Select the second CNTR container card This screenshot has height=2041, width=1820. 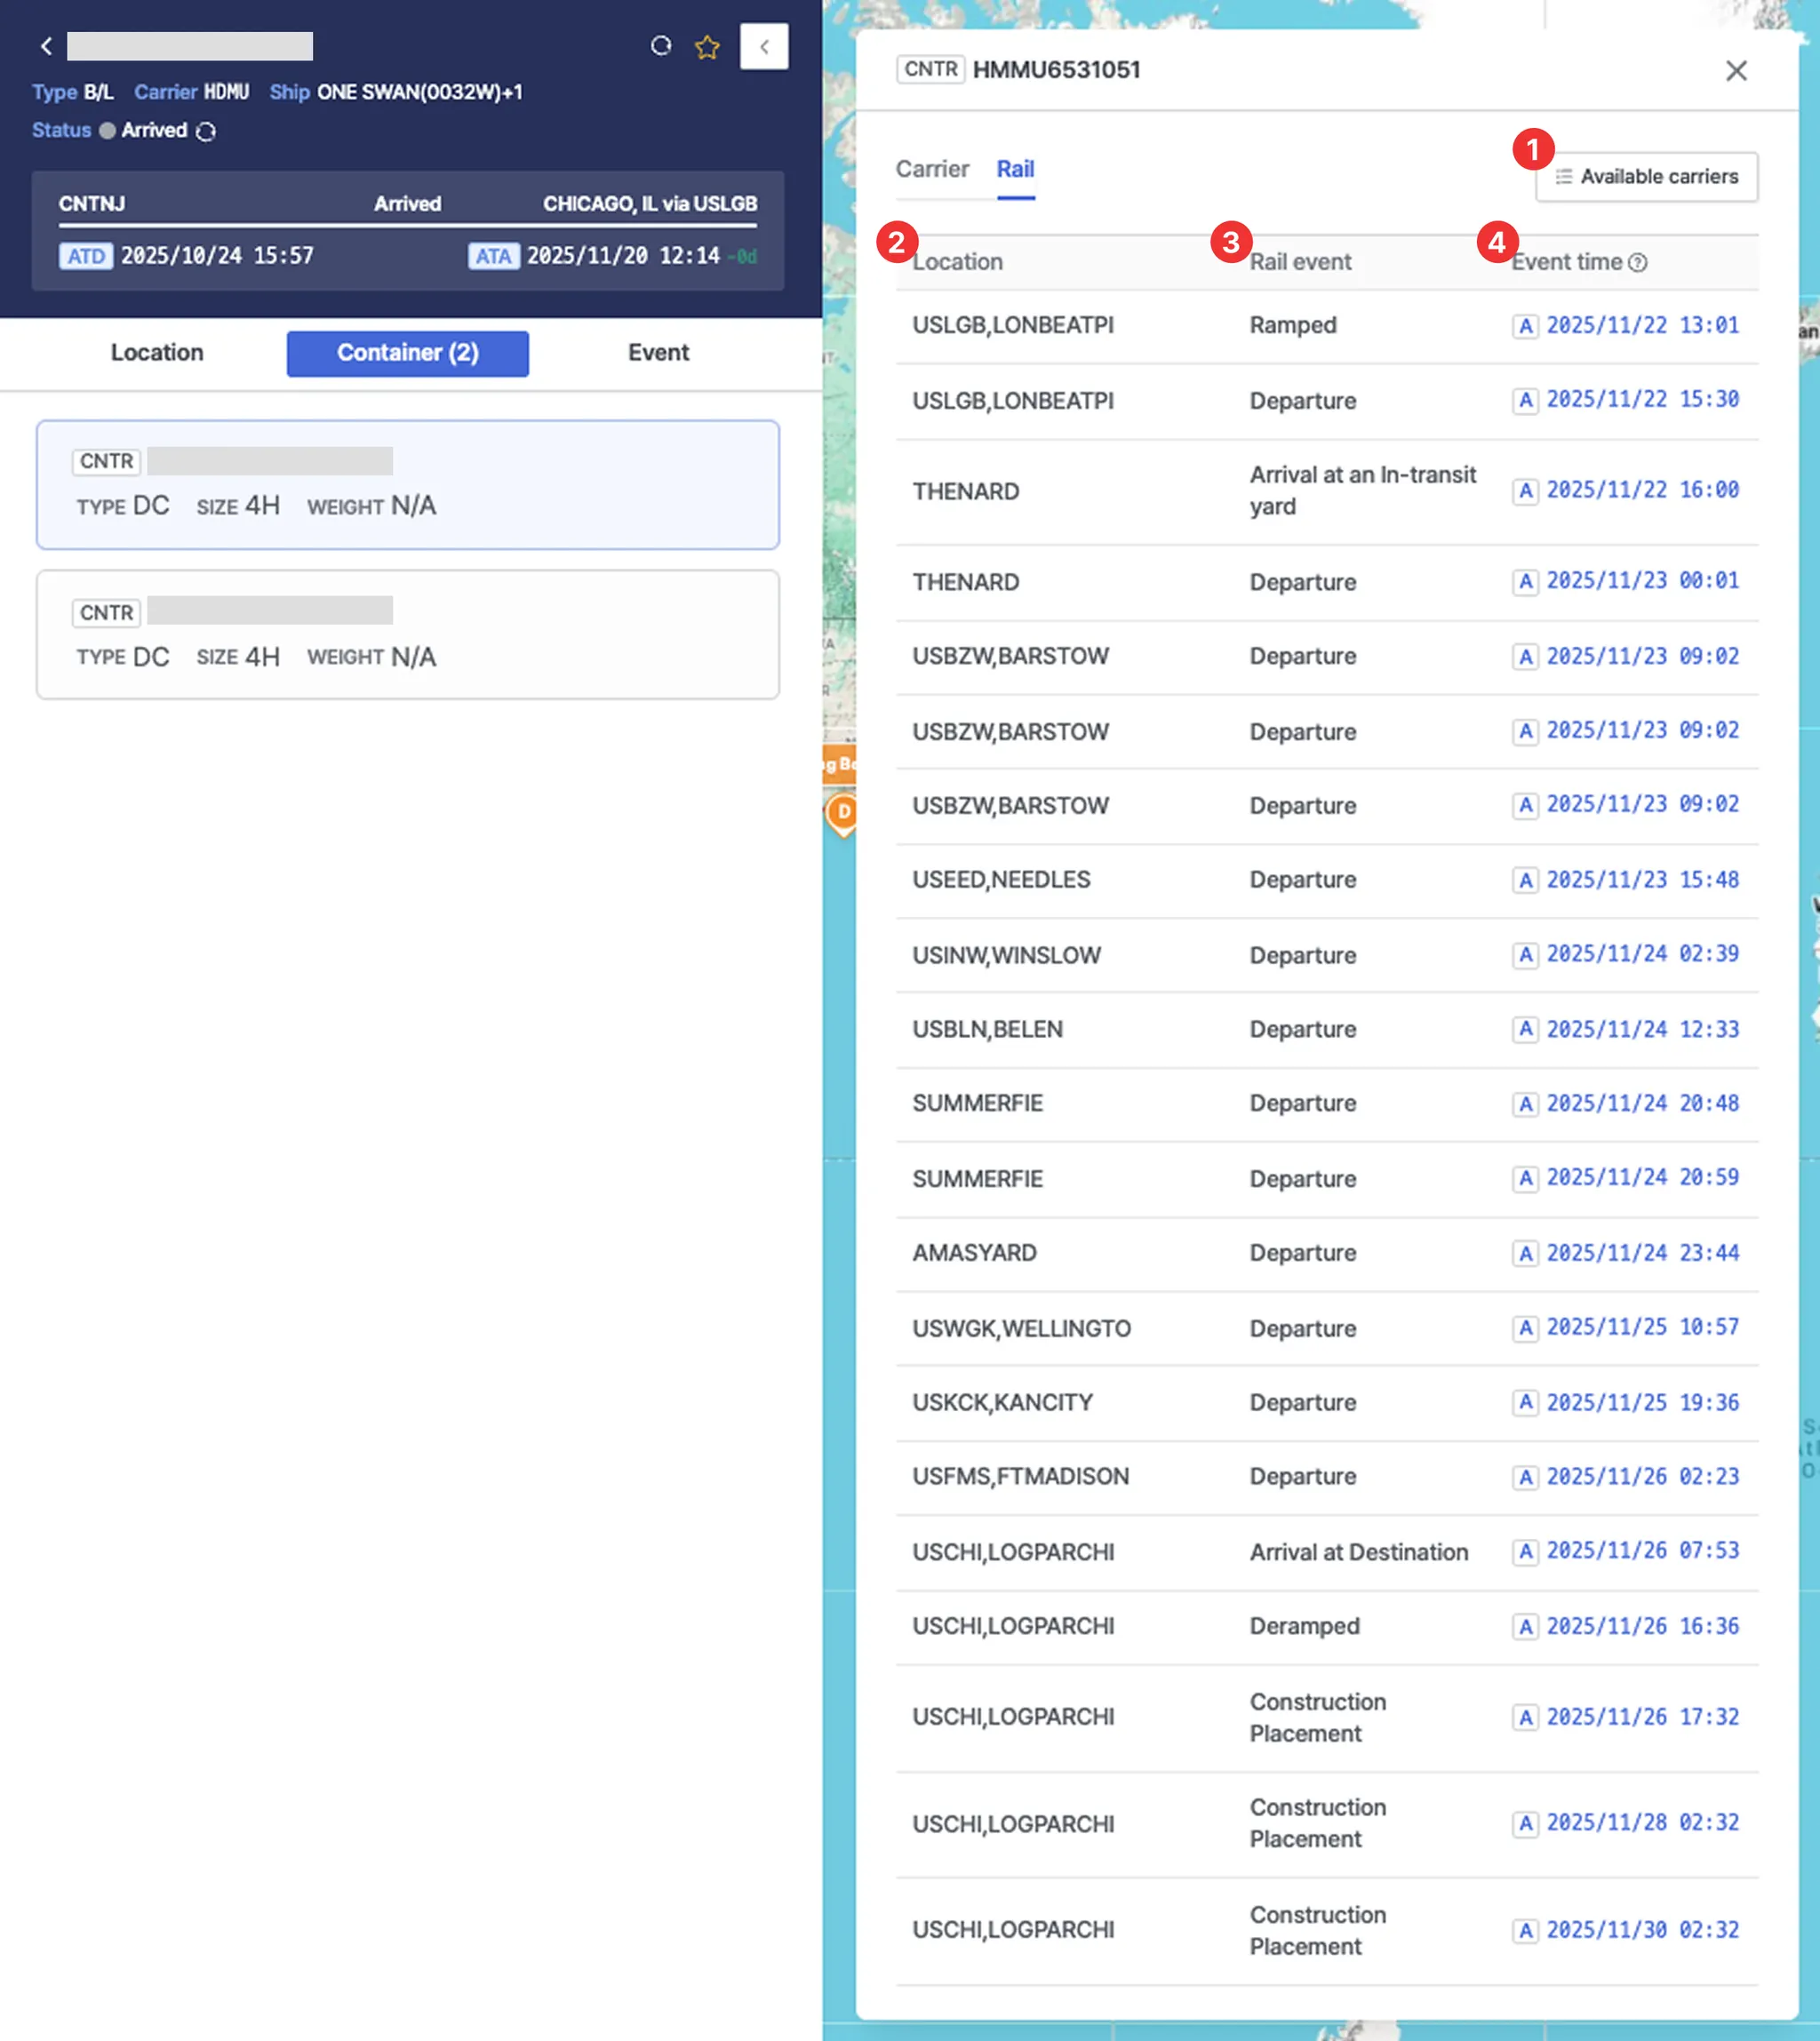[x=407, y=634]
